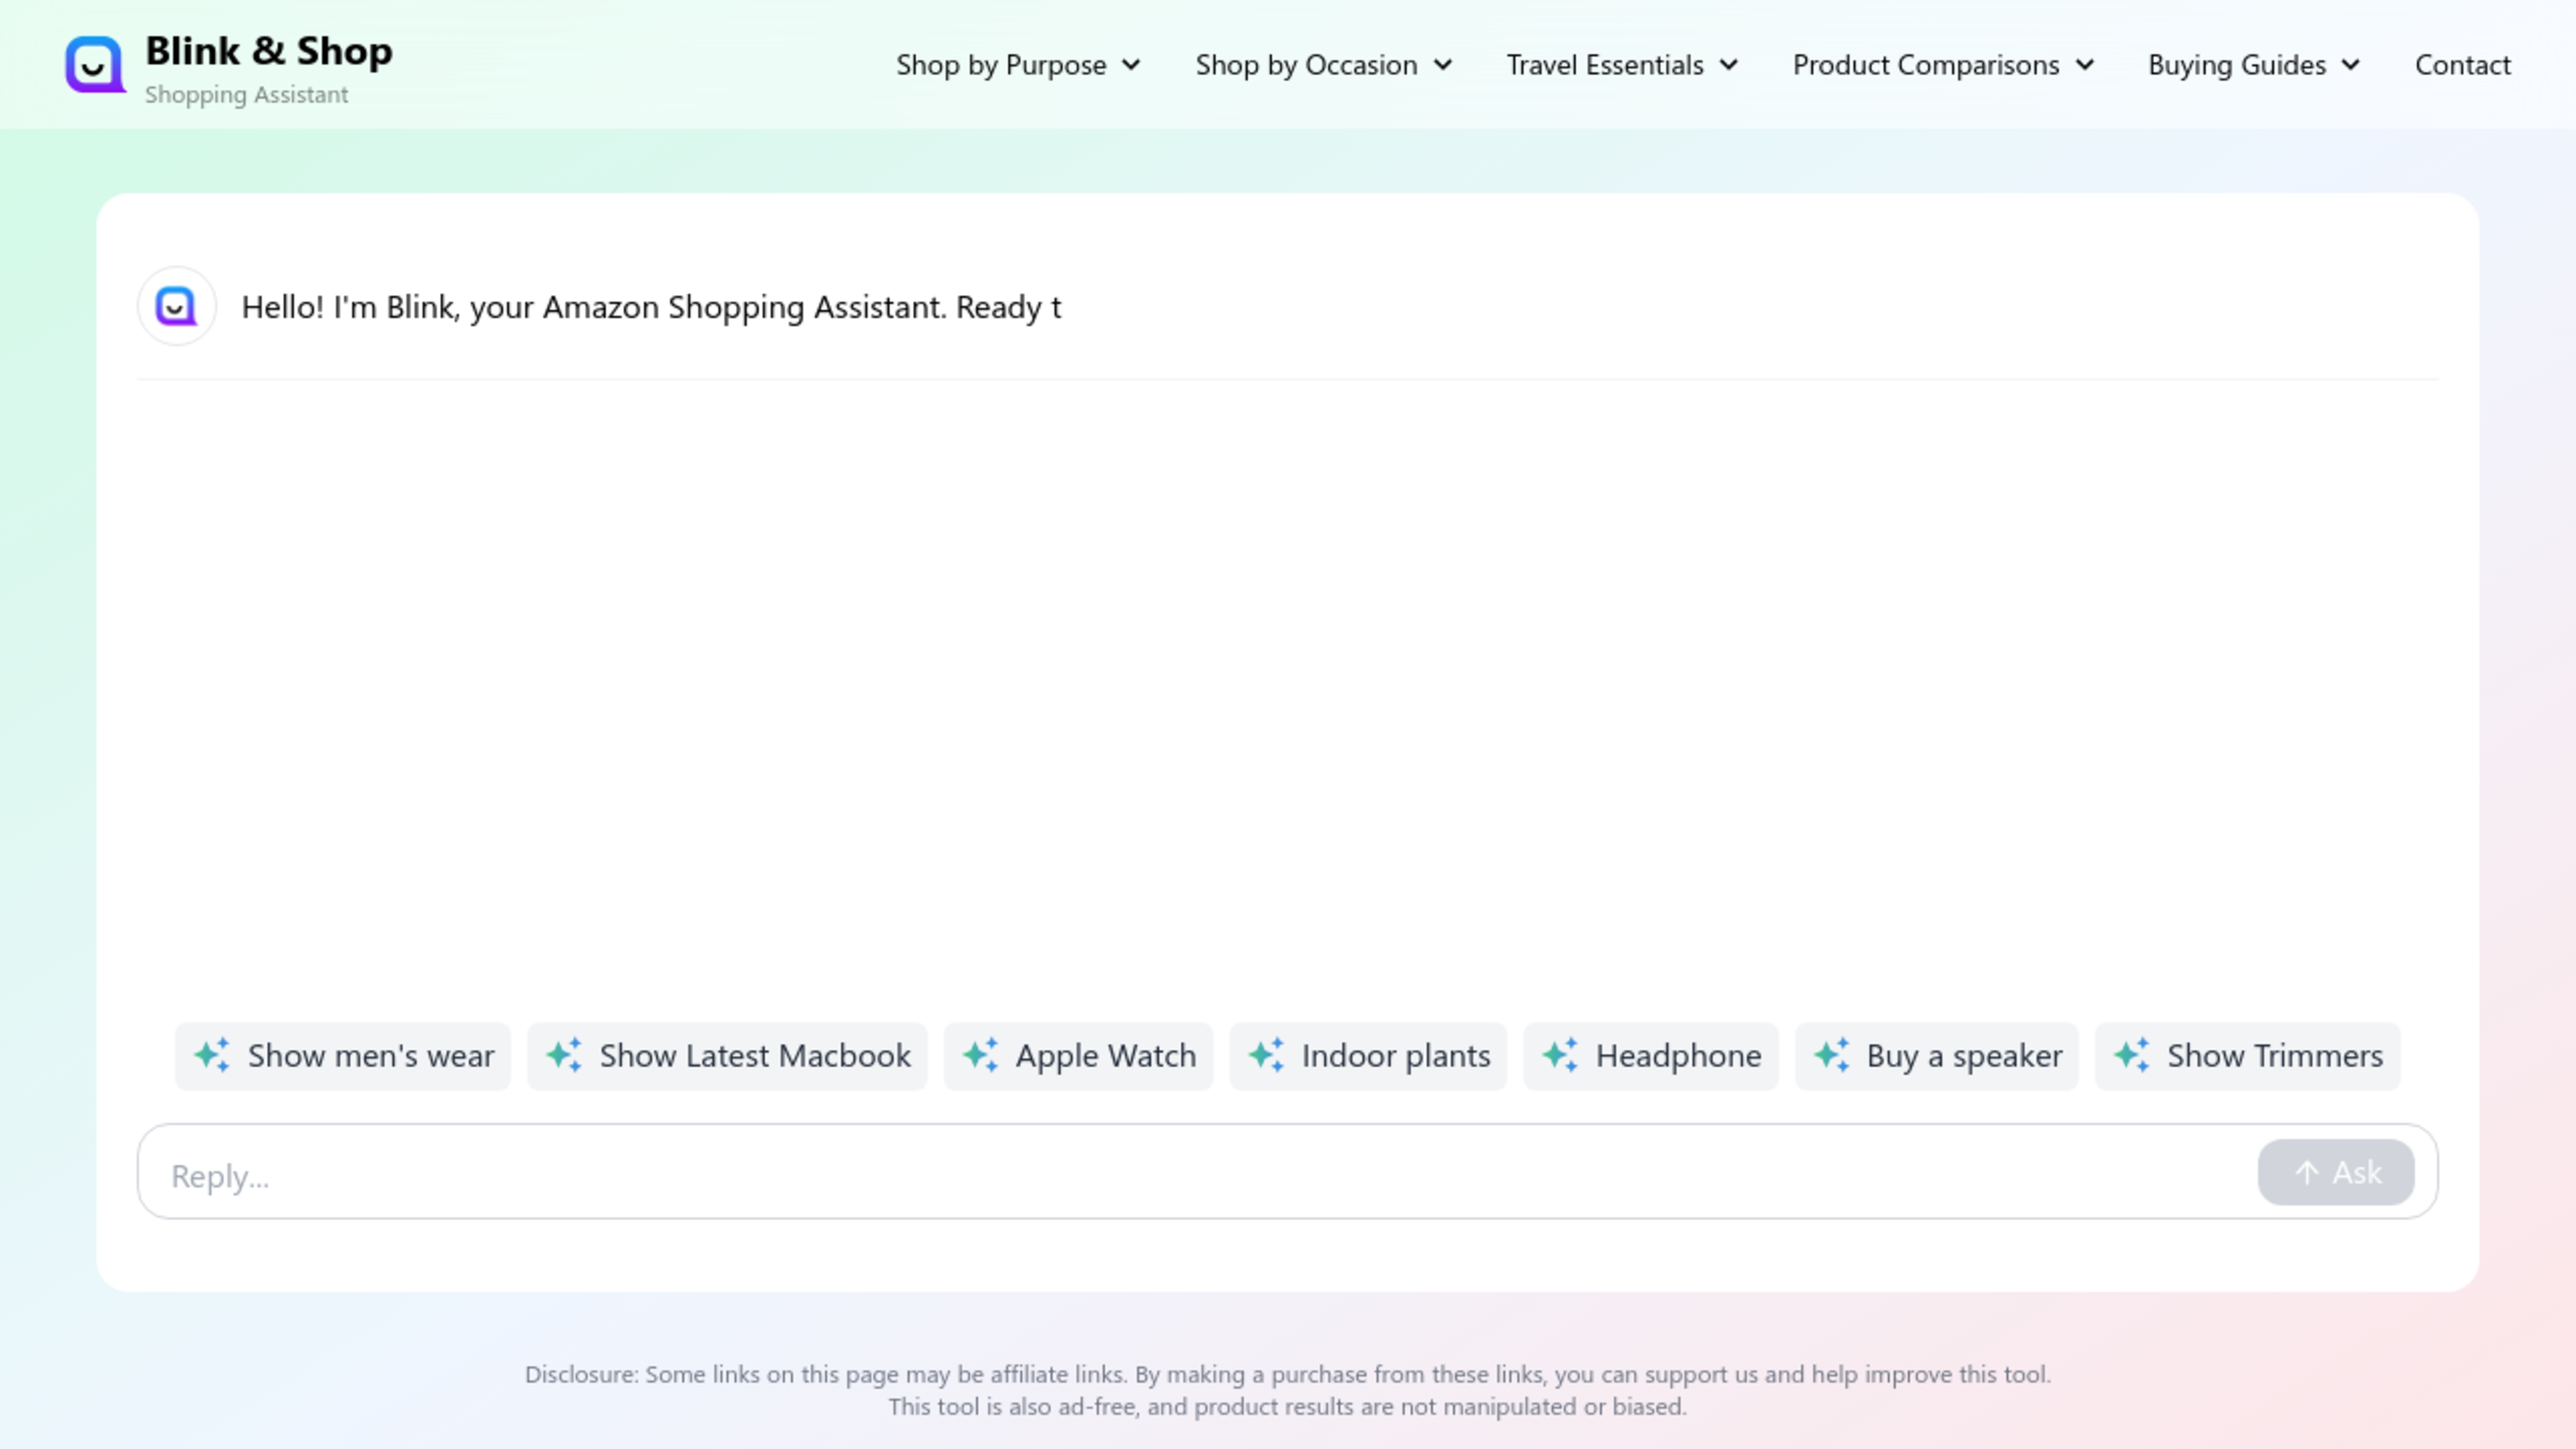
Task: Click the Blink avatar icon in chat
Action: pos(177,306)
